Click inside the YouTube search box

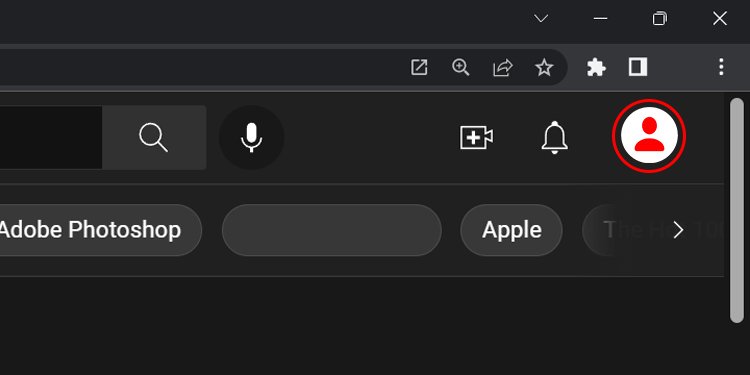(51, 137)
